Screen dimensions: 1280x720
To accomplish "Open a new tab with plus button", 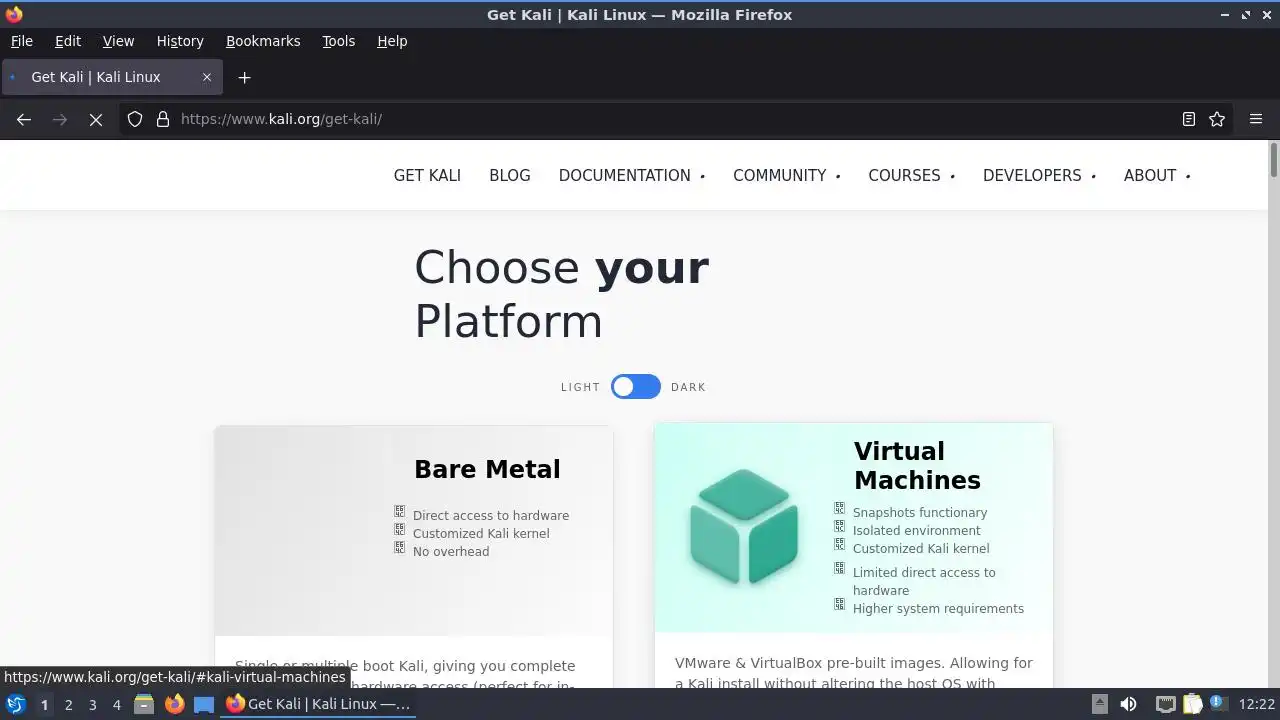I will click(x=244, y=77).
